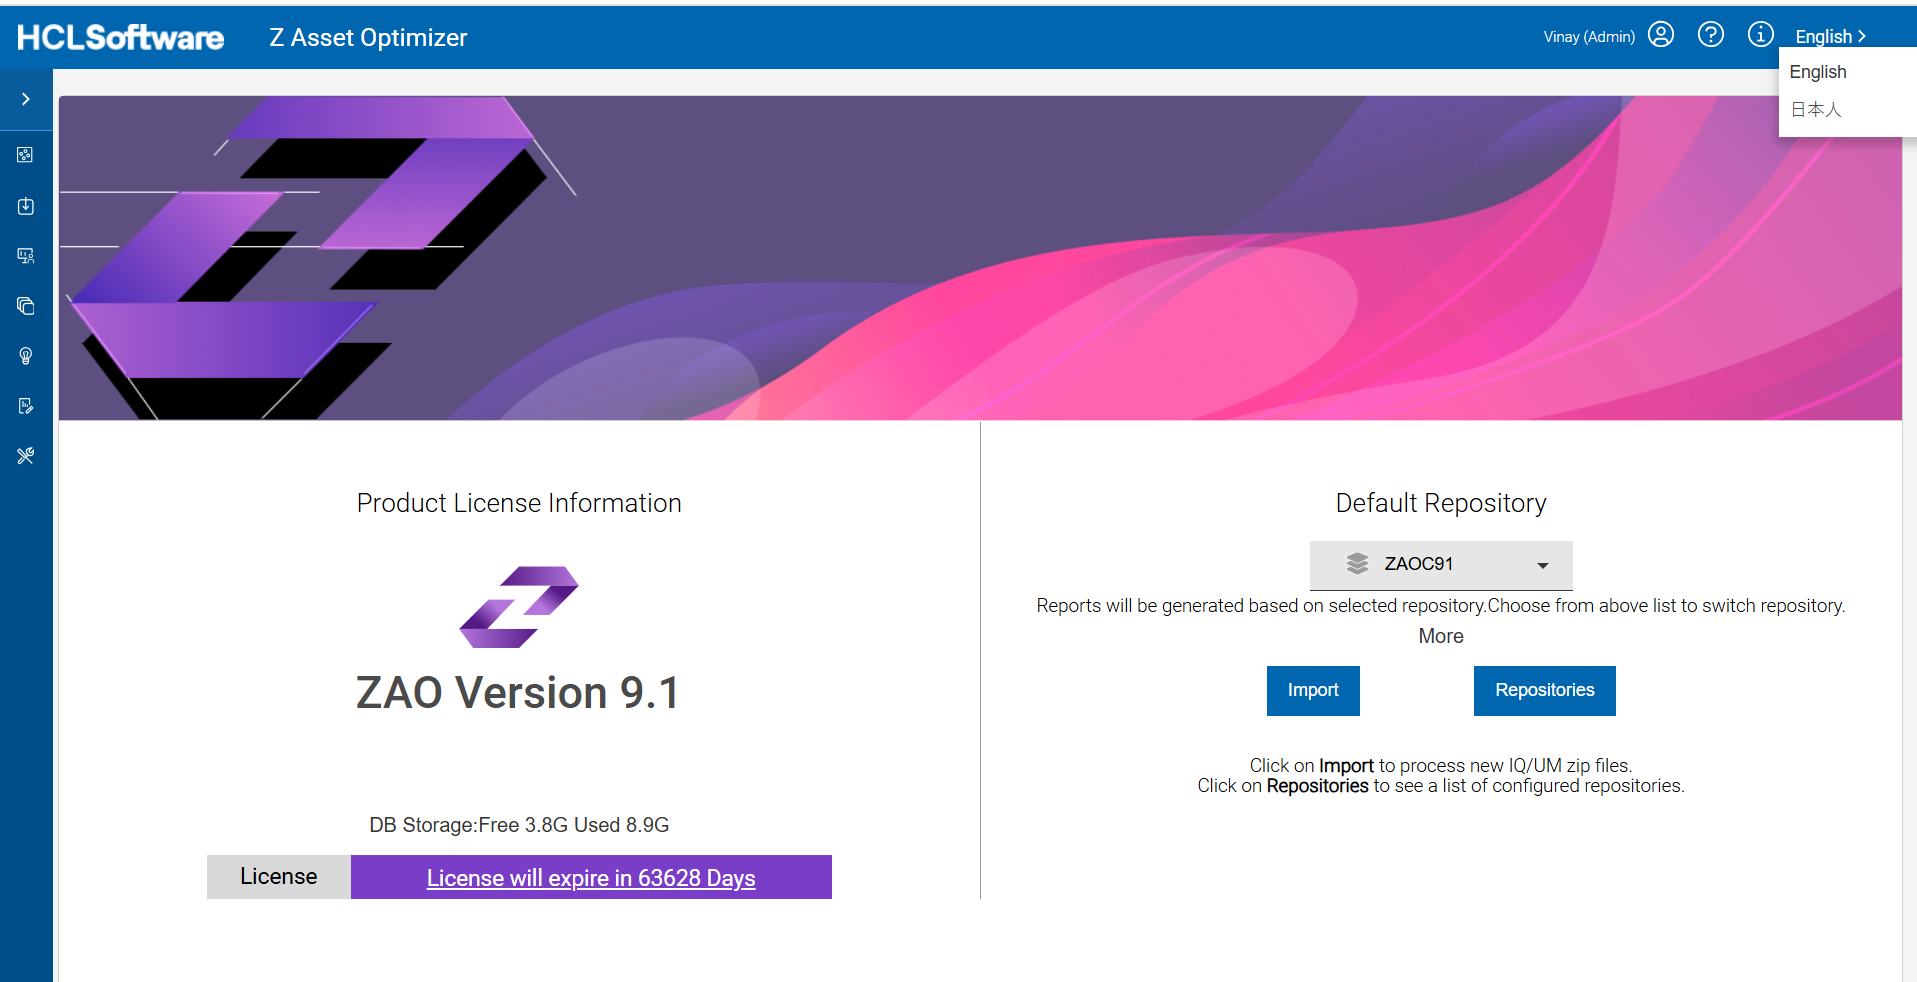Image resolution: width=1917 pixels, height=982 pixels.
Task: Click the purple ZAO logo above the version
Action: [519, 607]
